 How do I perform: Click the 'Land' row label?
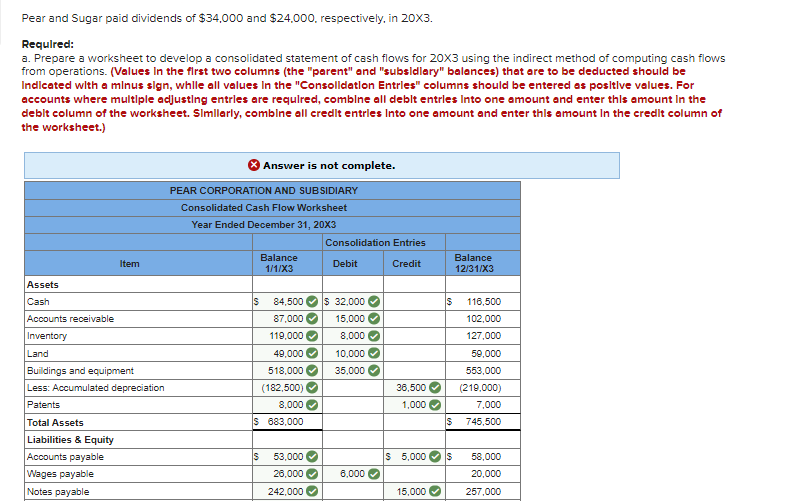[x=38, y=354]
